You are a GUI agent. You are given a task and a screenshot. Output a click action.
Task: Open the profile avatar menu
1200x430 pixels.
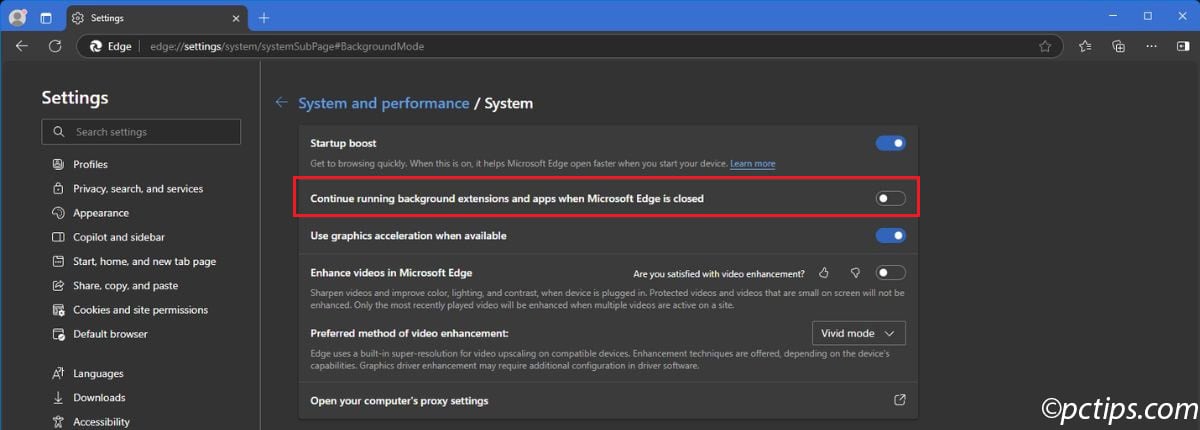point(18,17)
